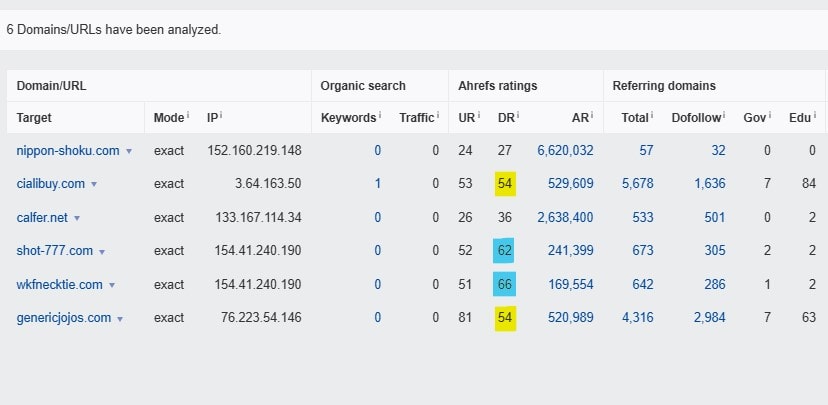
Task: Expand dropdown arrow next to wkfnecktie.com
Action: [x=112, y=286]
